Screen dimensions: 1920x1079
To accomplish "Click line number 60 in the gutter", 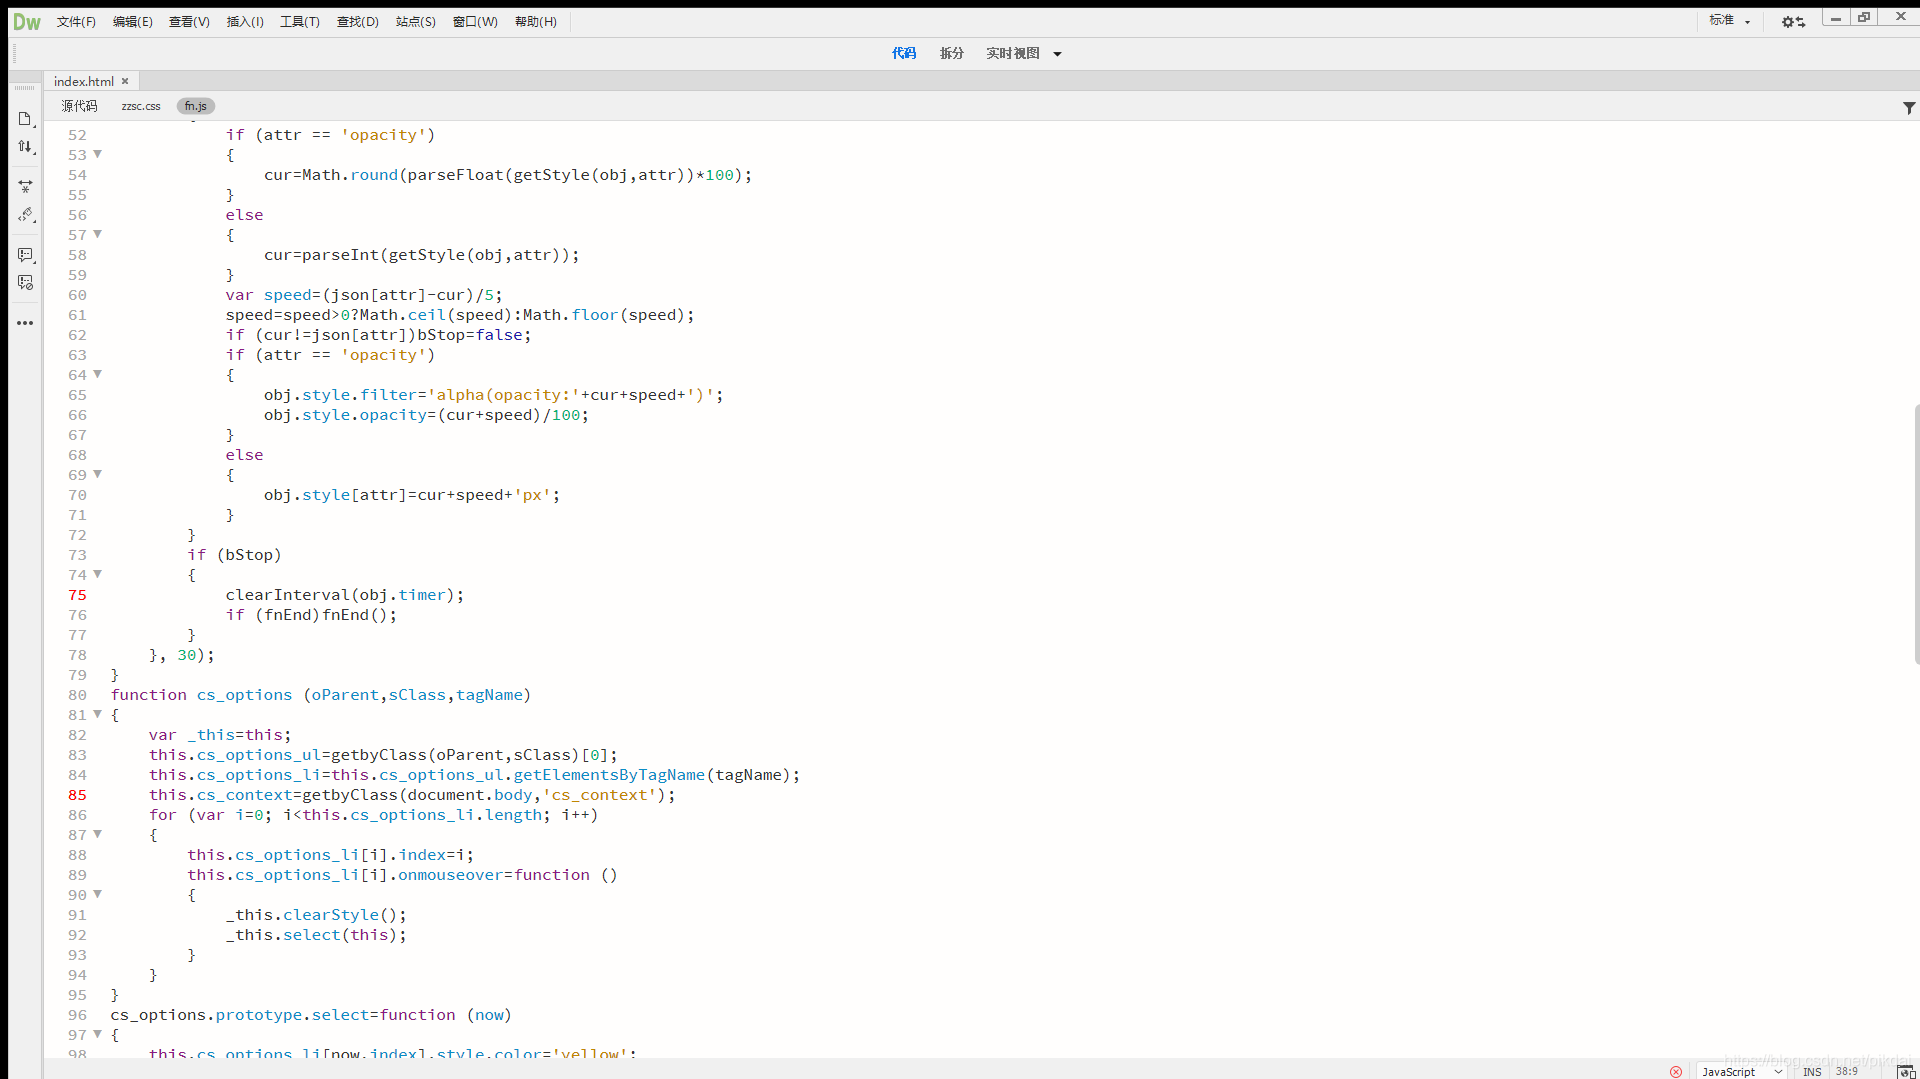I will [78, 295].
